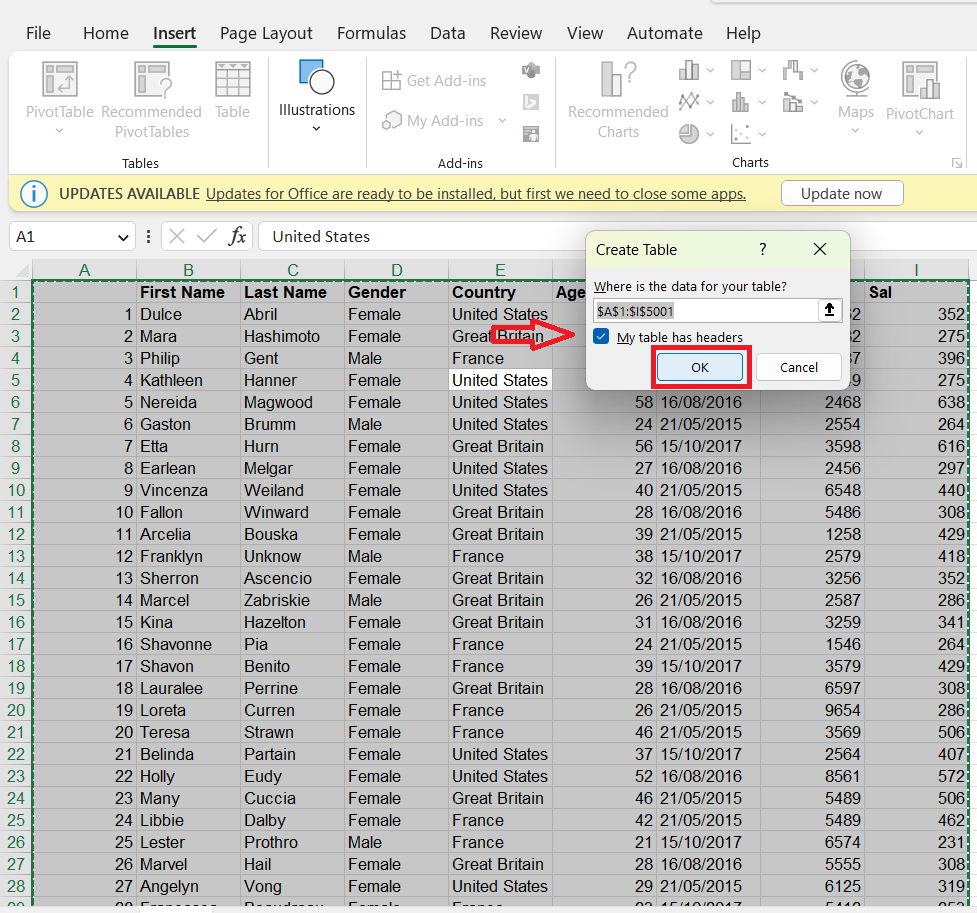Switch to the Home tab

click(106, 33)
